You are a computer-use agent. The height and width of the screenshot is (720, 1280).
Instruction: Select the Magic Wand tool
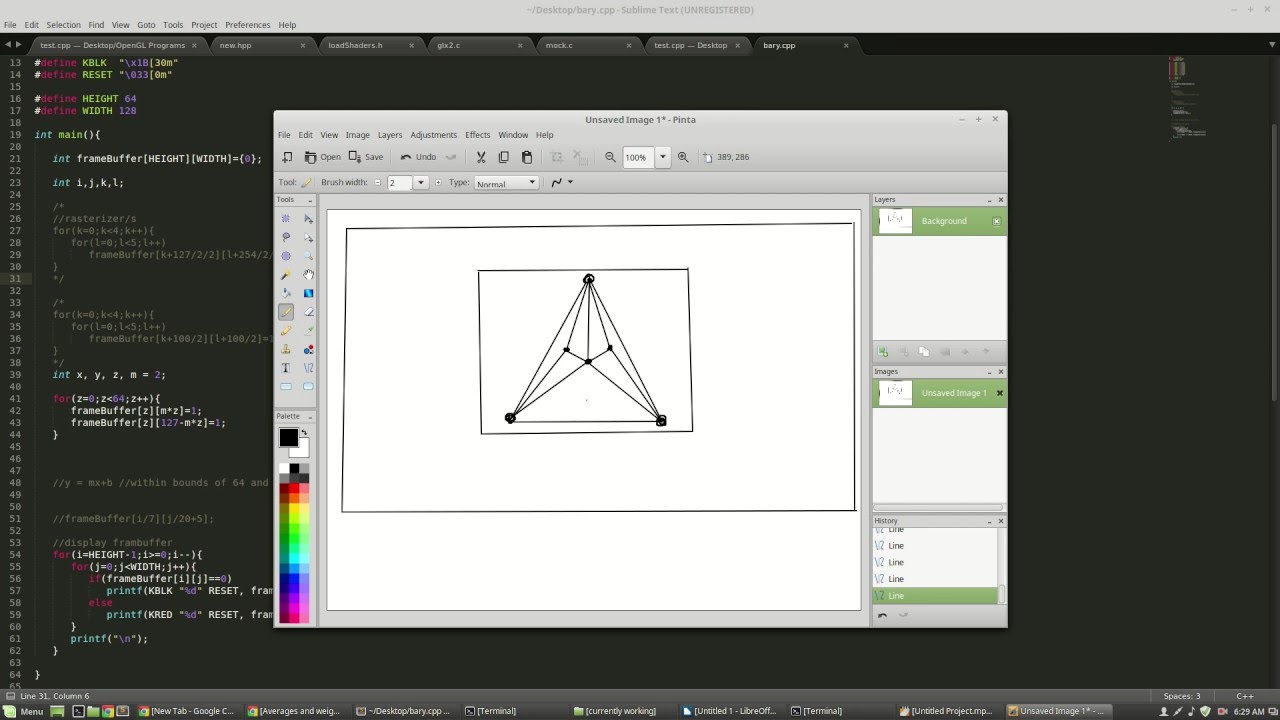tap(286, 274)
